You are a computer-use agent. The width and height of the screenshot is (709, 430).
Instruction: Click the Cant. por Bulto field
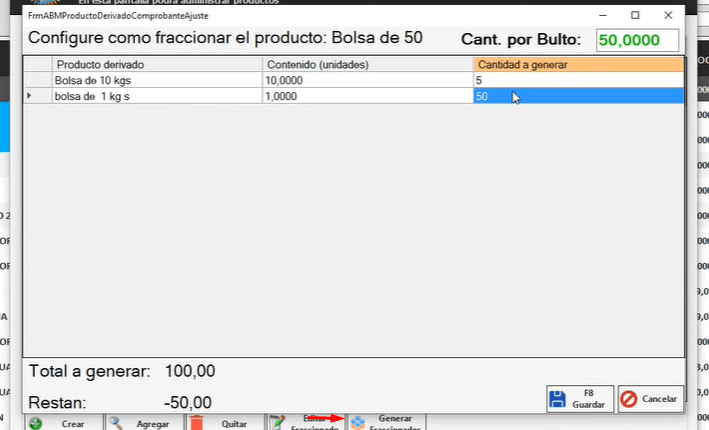[x=637, y=40]
